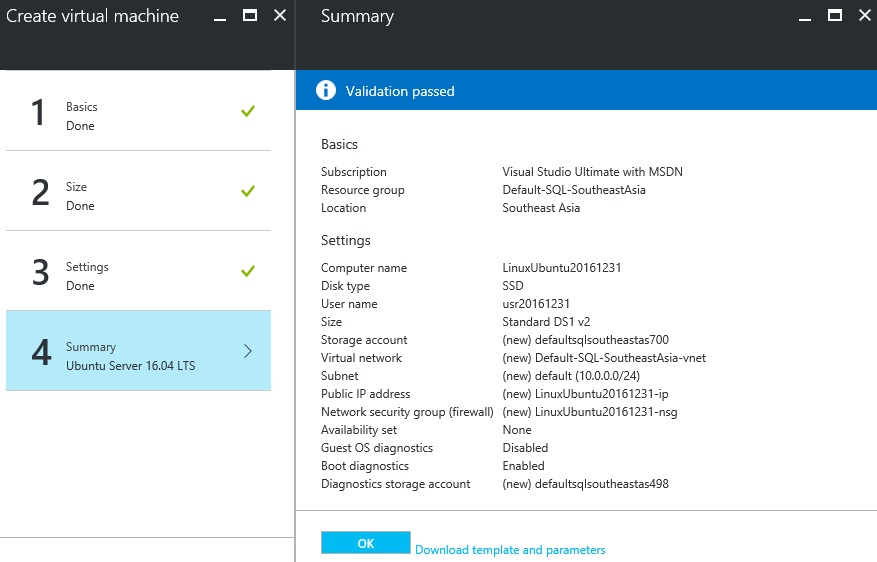Close the Summary blade

click(864, 15)
